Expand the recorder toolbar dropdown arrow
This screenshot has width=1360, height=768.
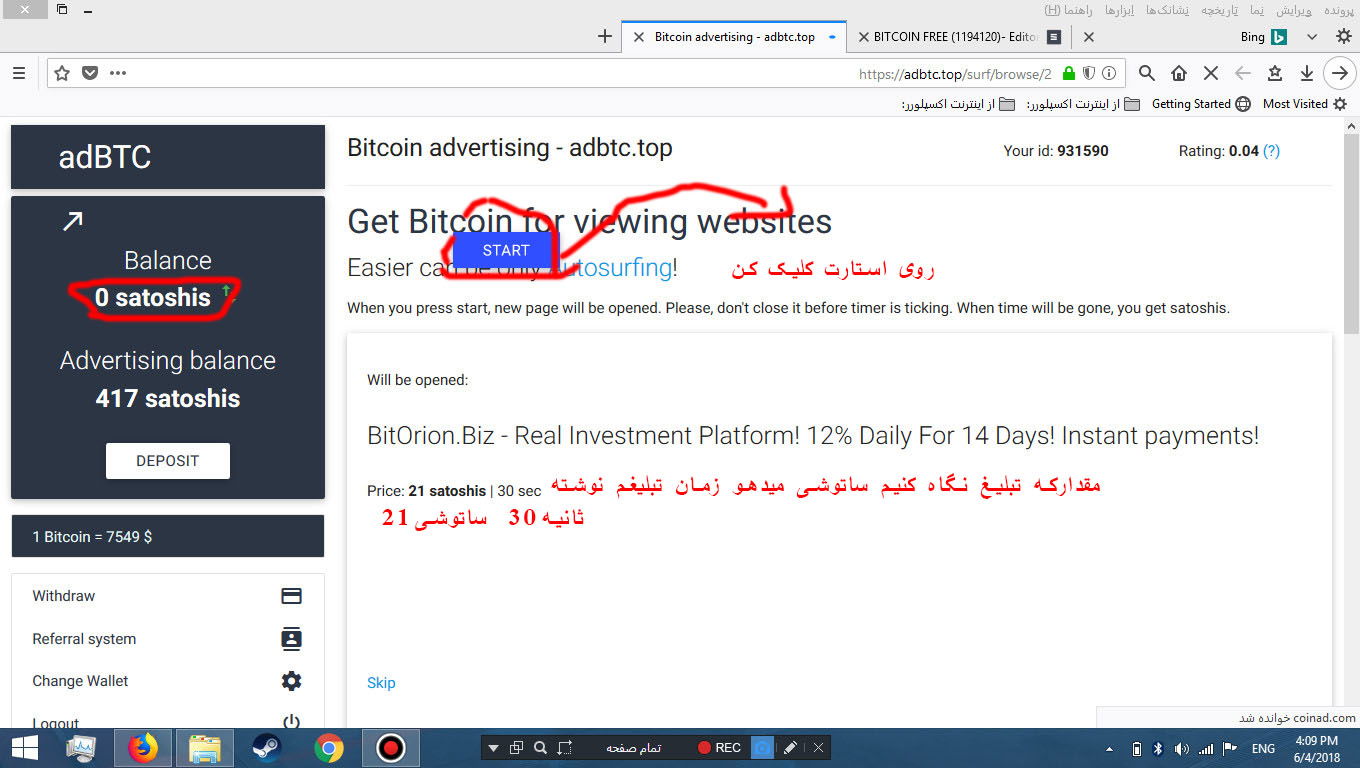coord(493,748)
